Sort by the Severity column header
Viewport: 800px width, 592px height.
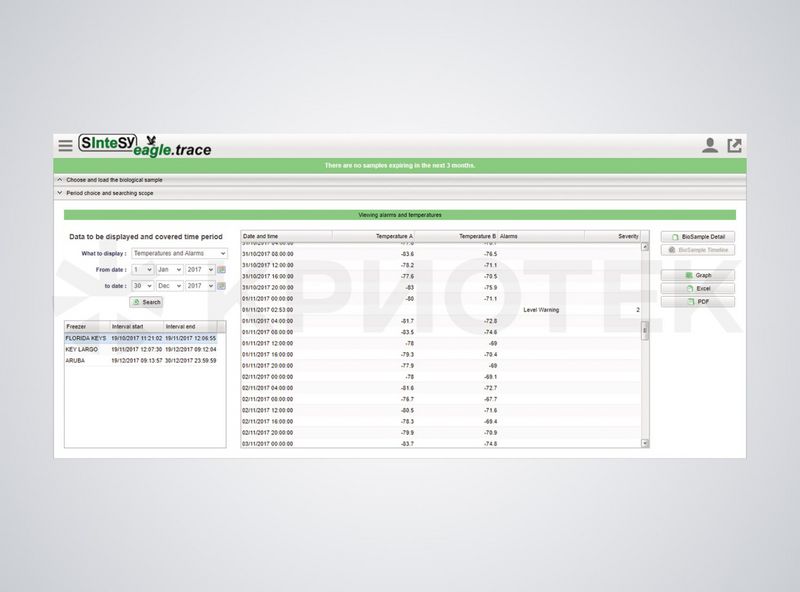click(613, 236)
